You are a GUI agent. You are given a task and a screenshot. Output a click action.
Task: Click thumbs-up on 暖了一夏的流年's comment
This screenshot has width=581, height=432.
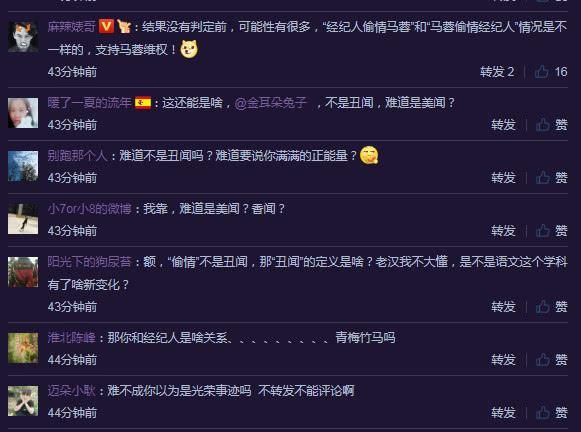[x=551, y=125]
